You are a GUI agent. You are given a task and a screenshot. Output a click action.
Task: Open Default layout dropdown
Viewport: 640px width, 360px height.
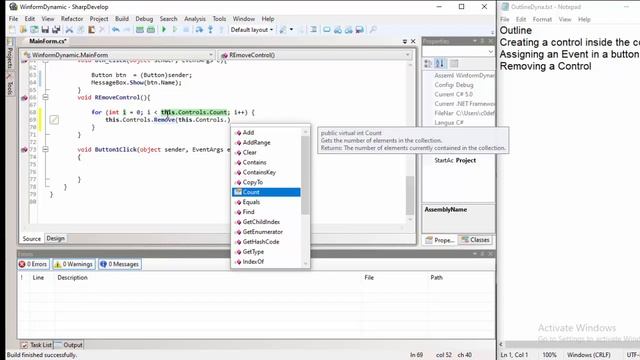[x=252, y=29]
